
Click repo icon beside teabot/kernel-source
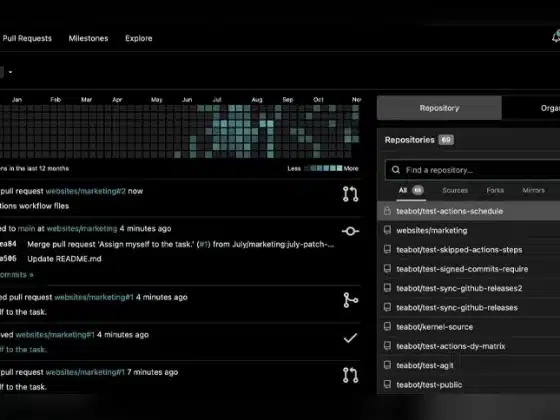click(x=387, y=326)
